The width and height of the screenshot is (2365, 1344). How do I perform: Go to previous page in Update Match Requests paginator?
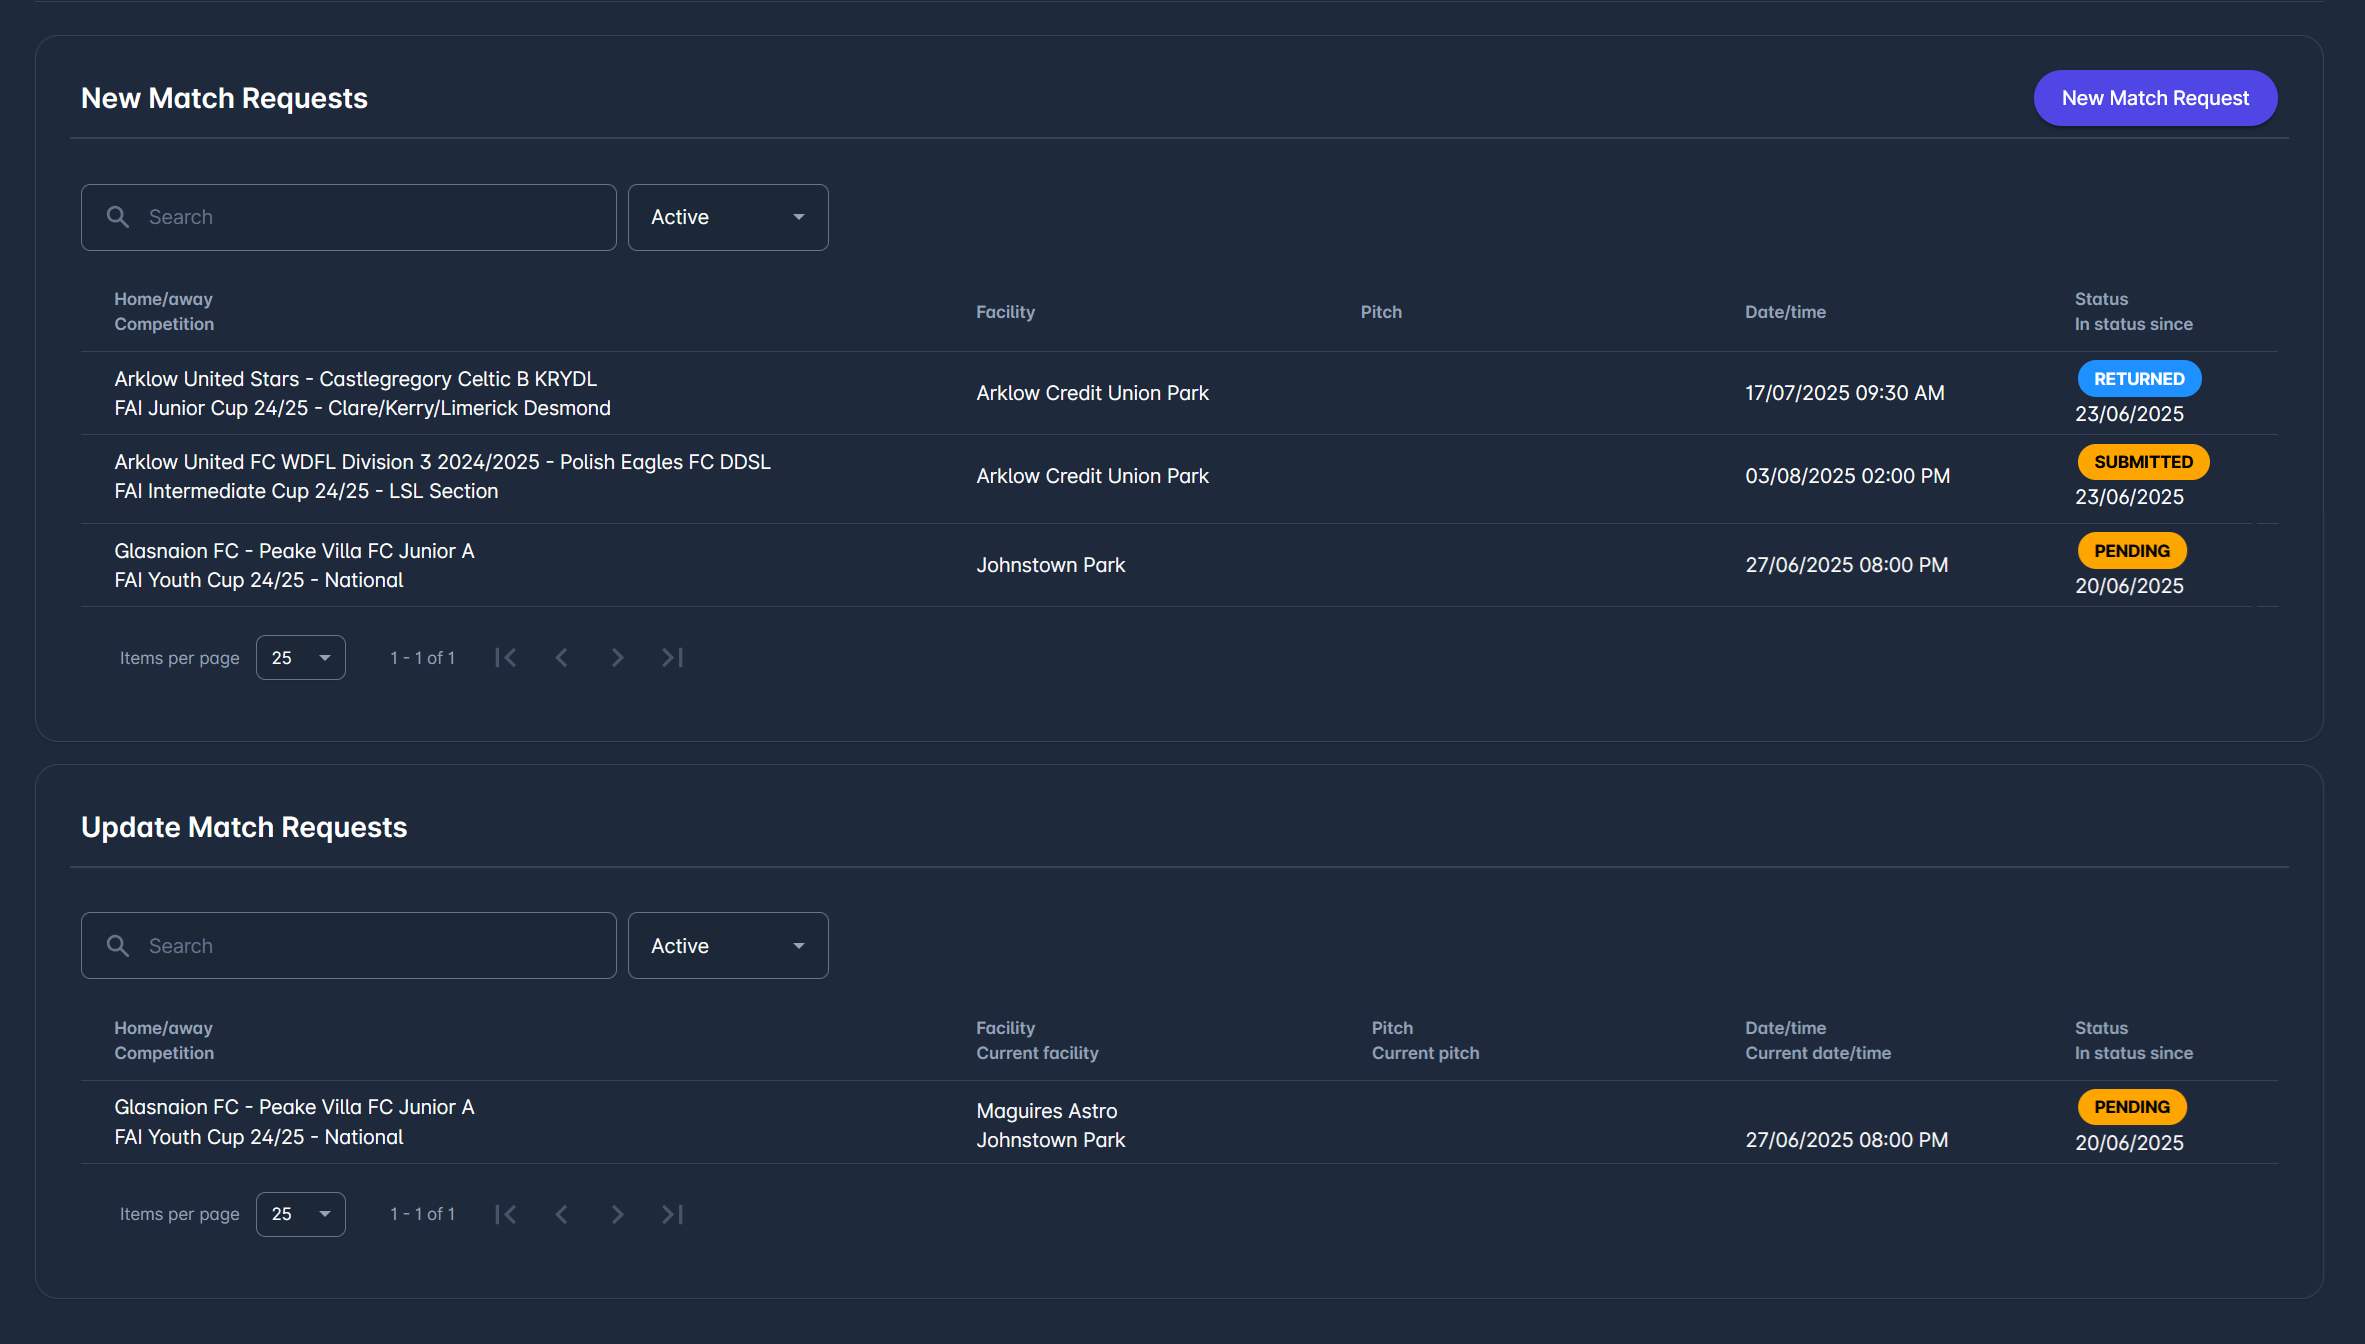(562, 1214)
